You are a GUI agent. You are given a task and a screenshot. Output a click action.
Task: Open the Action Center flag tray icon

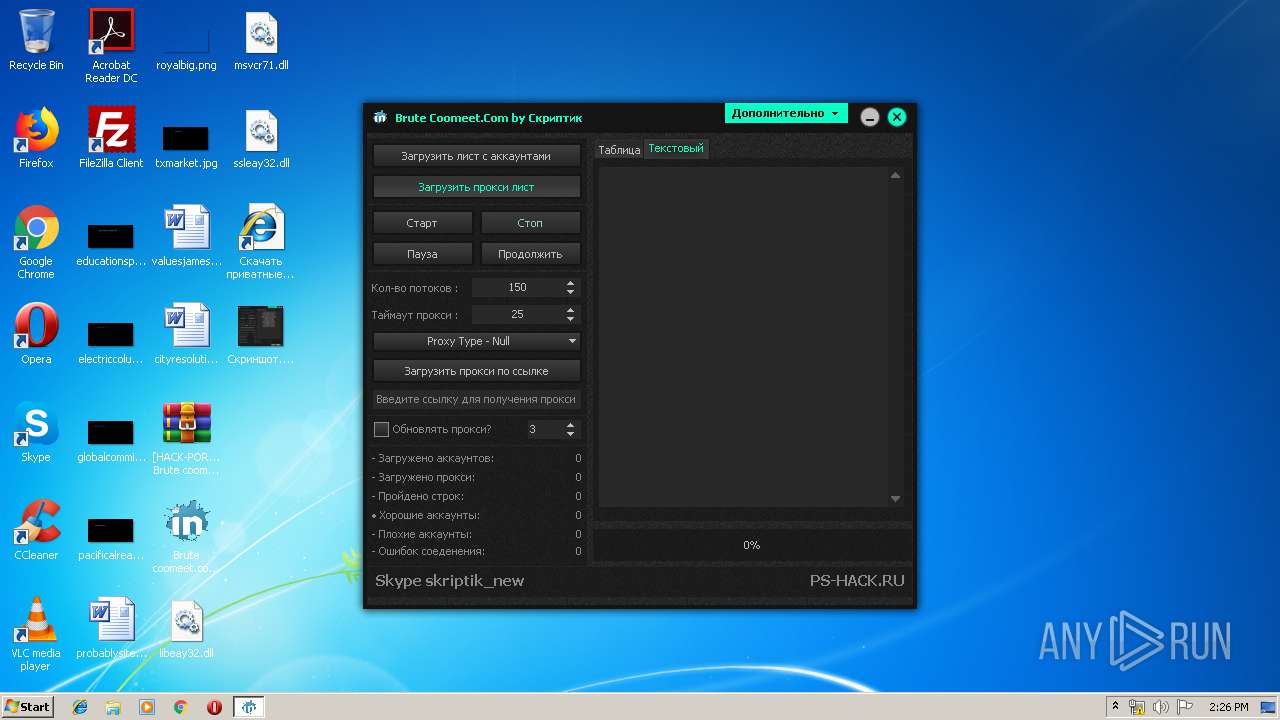[x=1185, y=707]
